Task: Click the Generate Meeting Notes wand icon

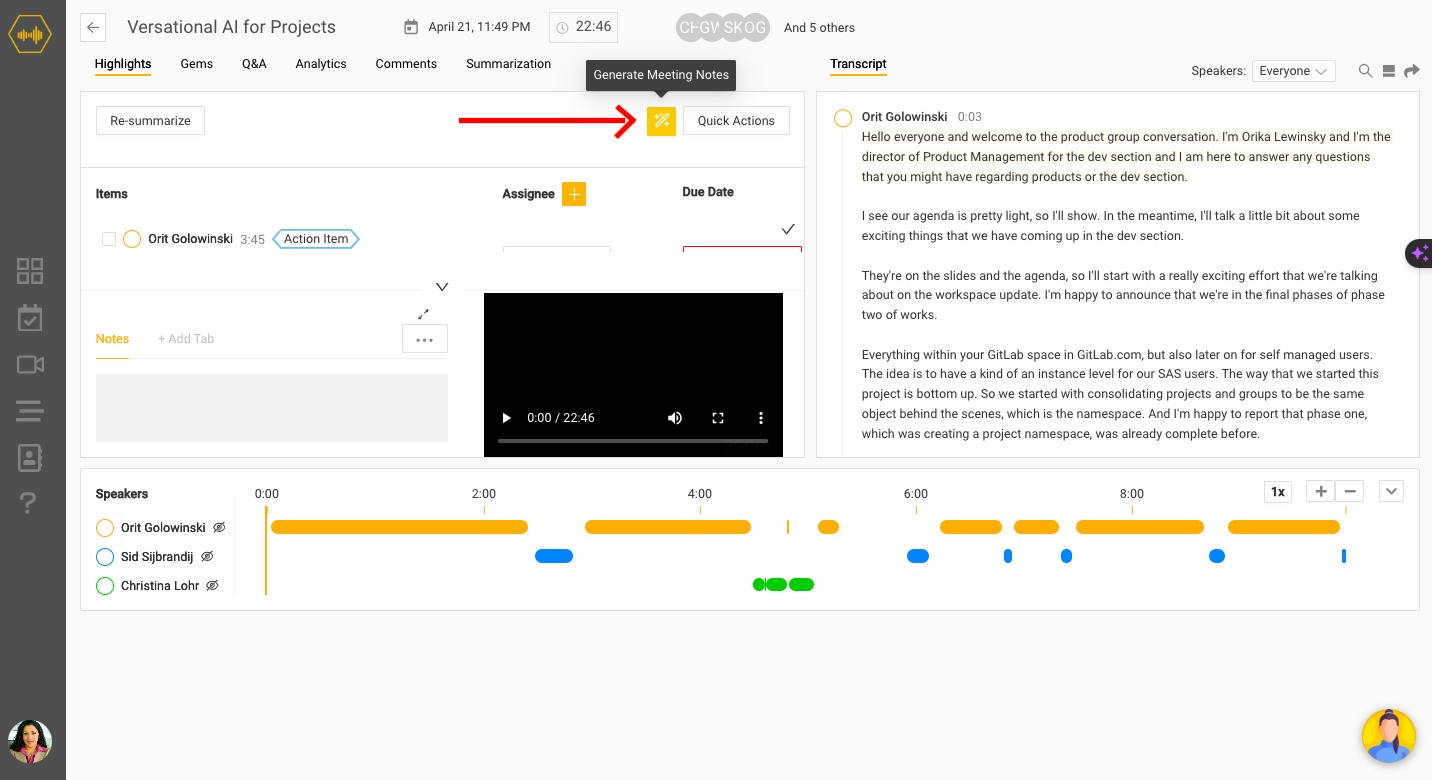Action: 661,121
